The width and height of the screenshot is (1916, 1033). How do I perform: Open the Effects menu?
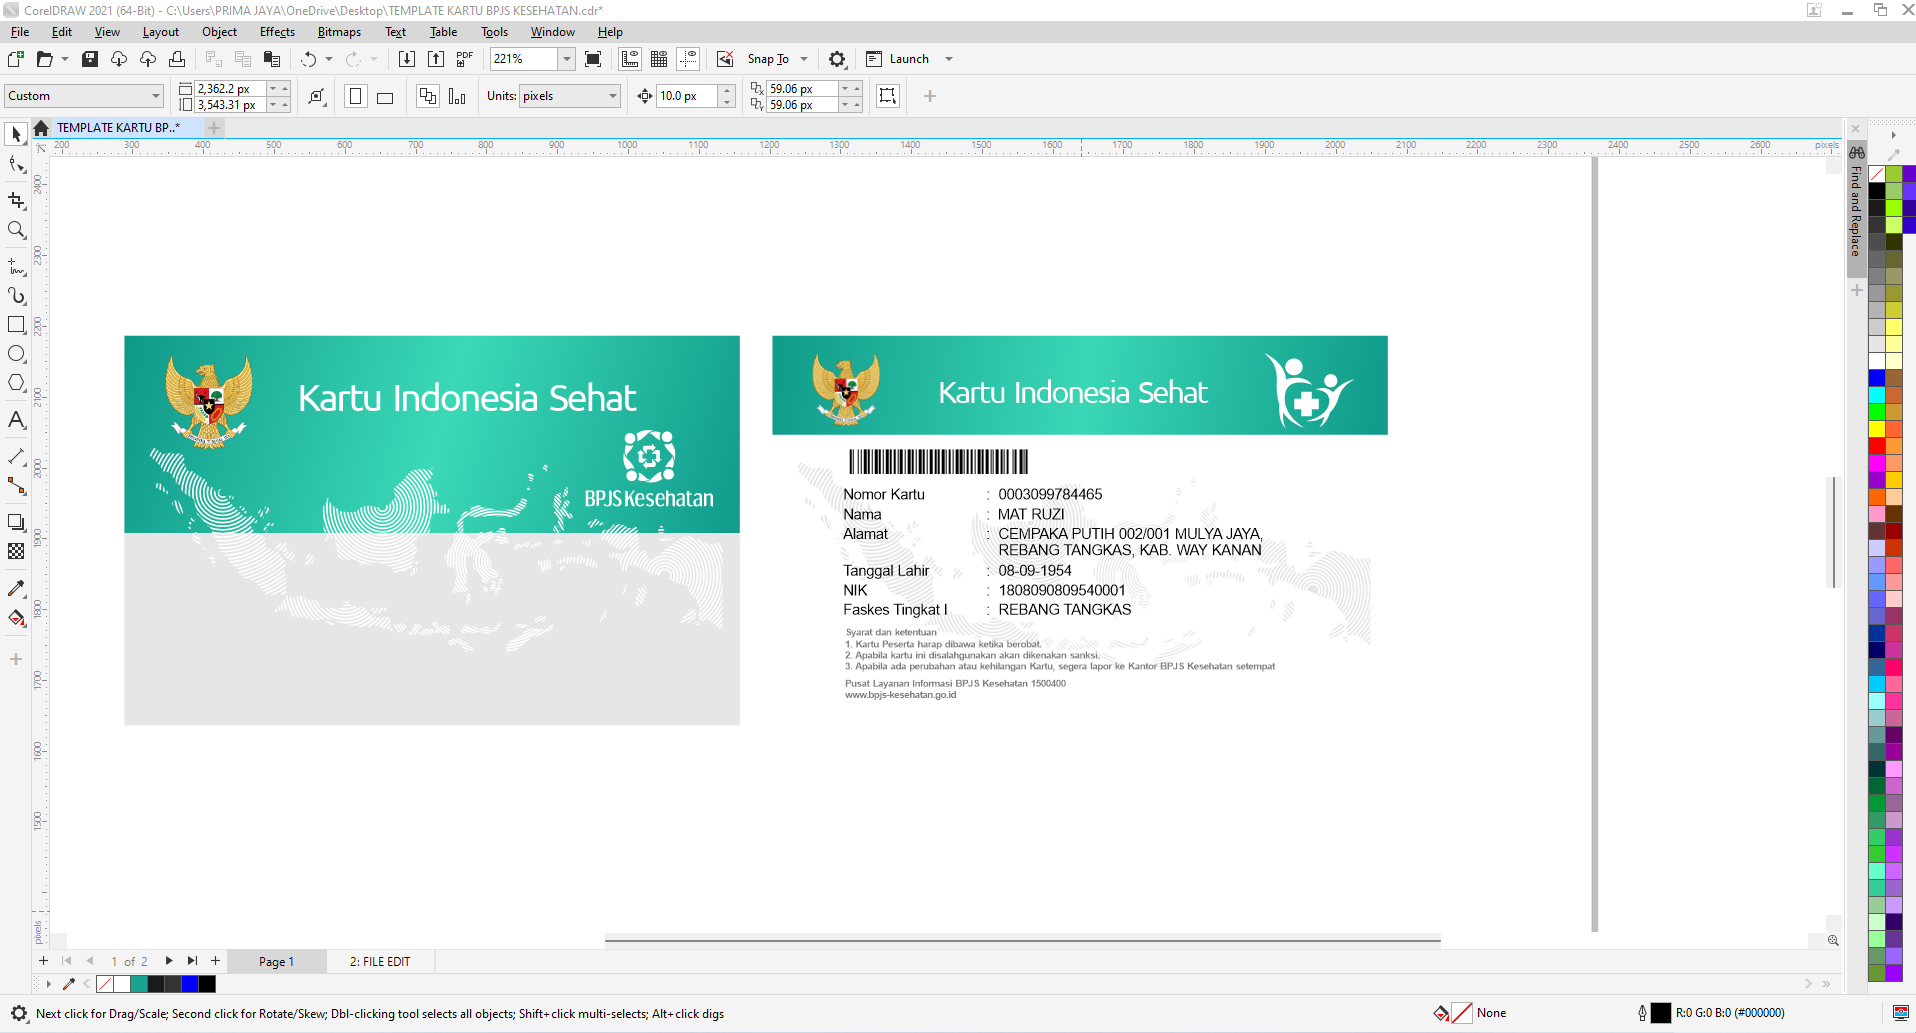coord(277,32)
